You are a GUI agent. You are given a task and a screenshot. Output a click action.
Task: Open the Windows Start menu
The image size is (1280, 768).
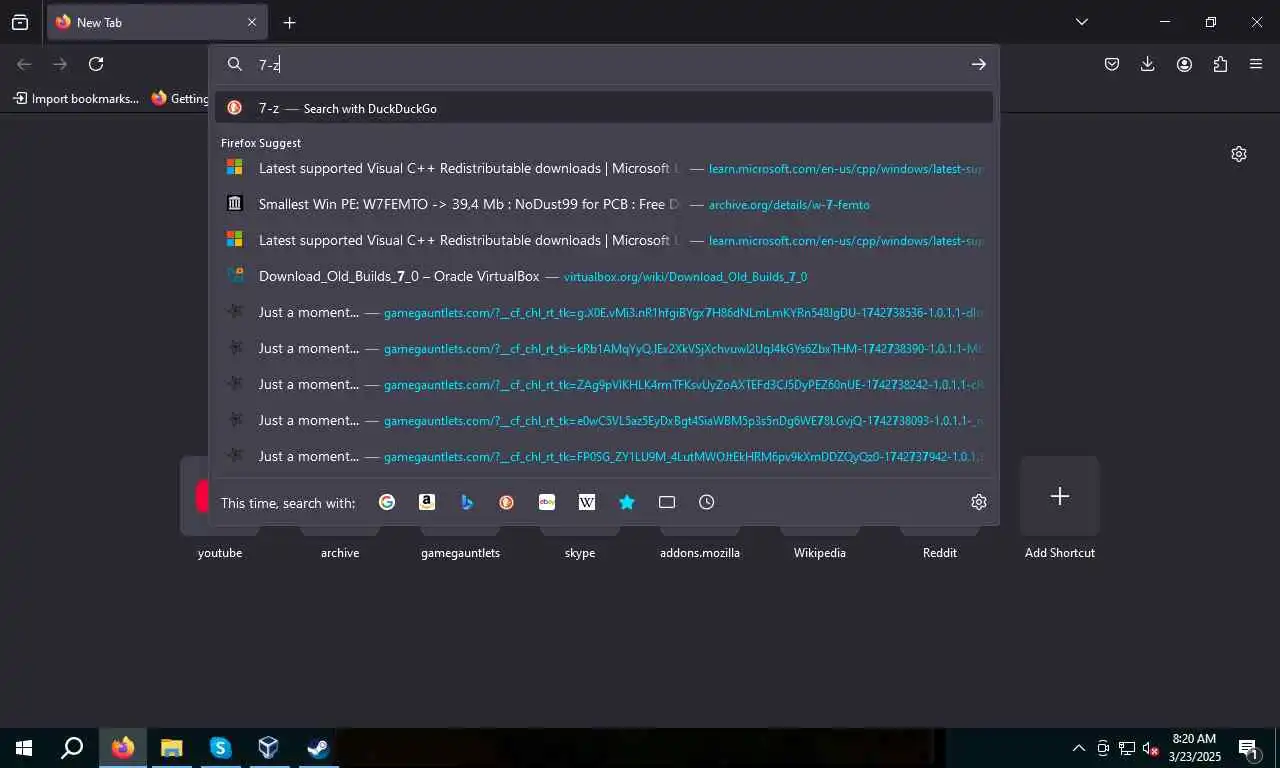(x=24, y=748)
